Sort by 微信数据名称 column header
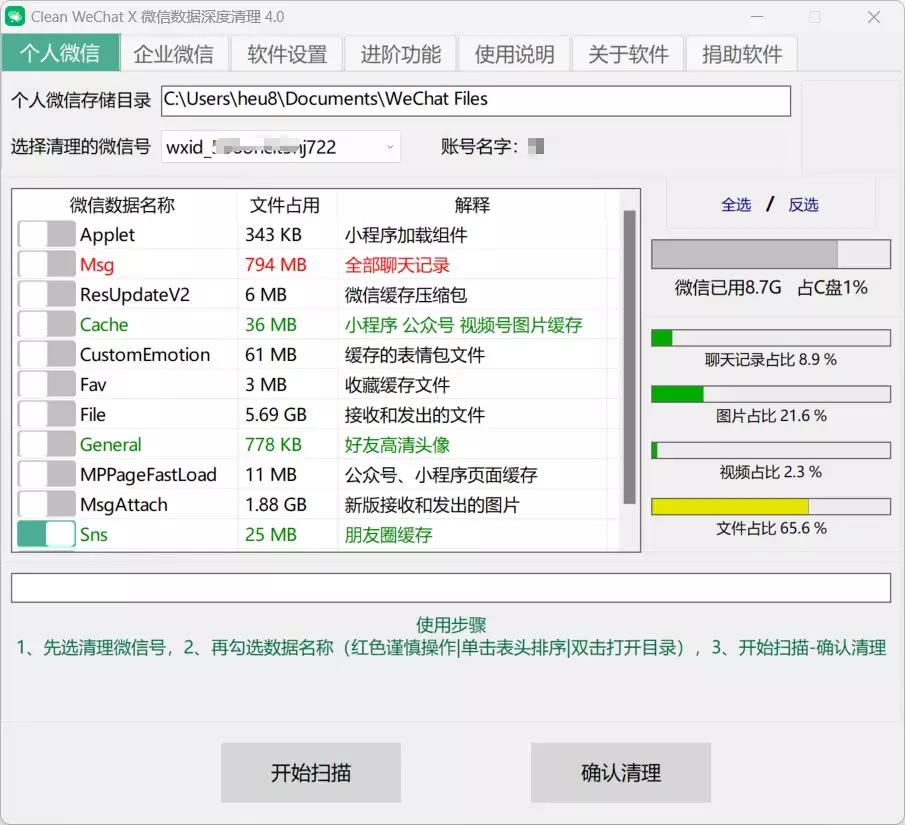The width and height of the screenshot is (905, 825). click(x=122, y=205)
